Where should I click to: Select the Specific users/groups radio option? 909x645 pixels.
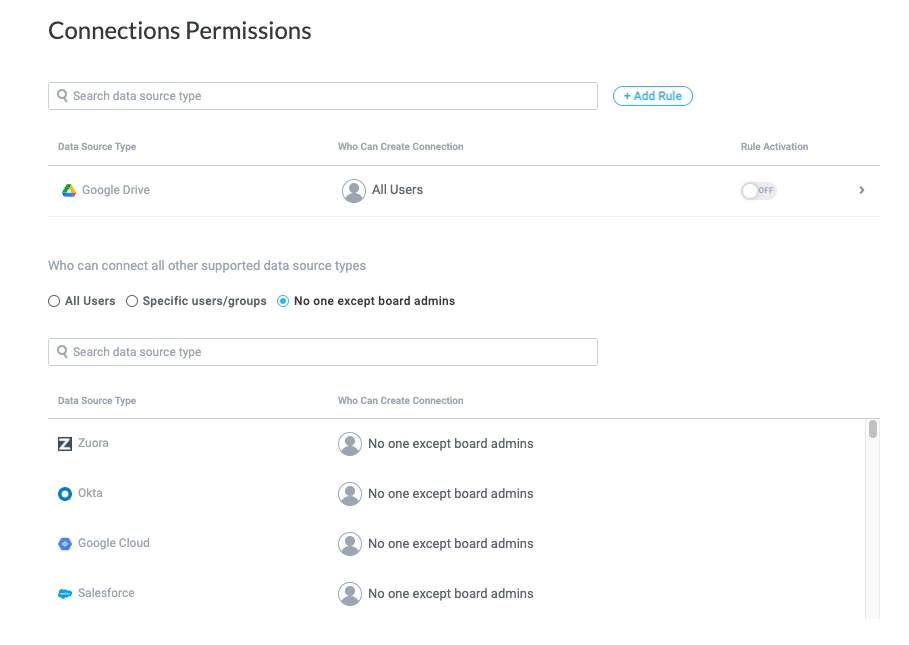coord(132,301)
